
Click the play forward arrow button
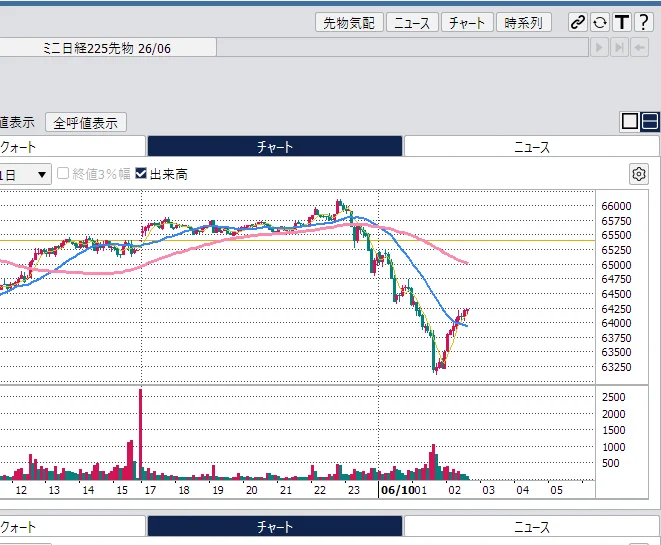[599, 48]
